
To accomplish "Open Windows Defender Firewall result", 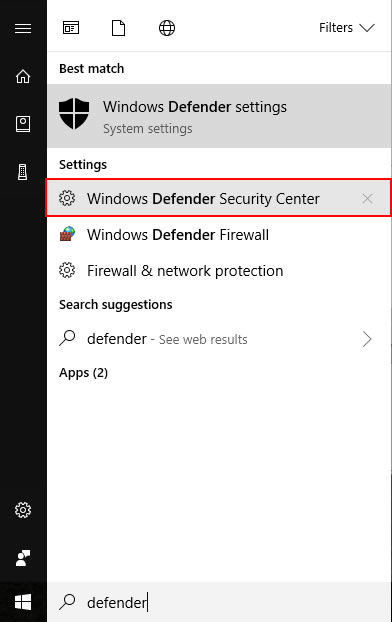I will 219,234.
